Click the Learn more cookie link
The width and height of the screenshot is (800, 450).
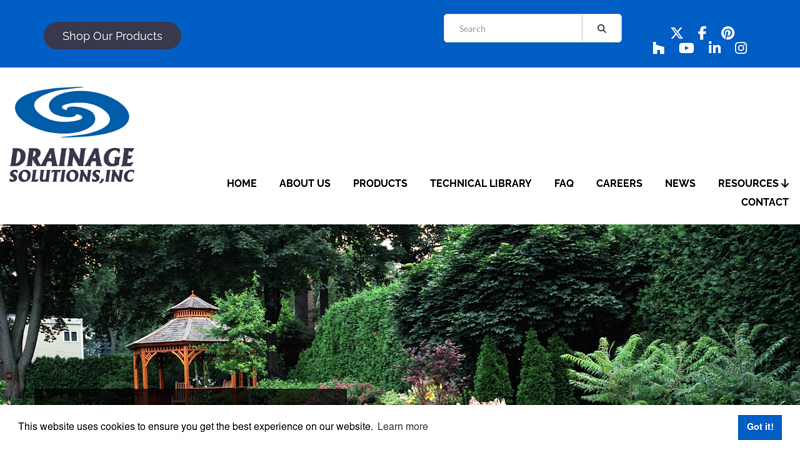403,427
